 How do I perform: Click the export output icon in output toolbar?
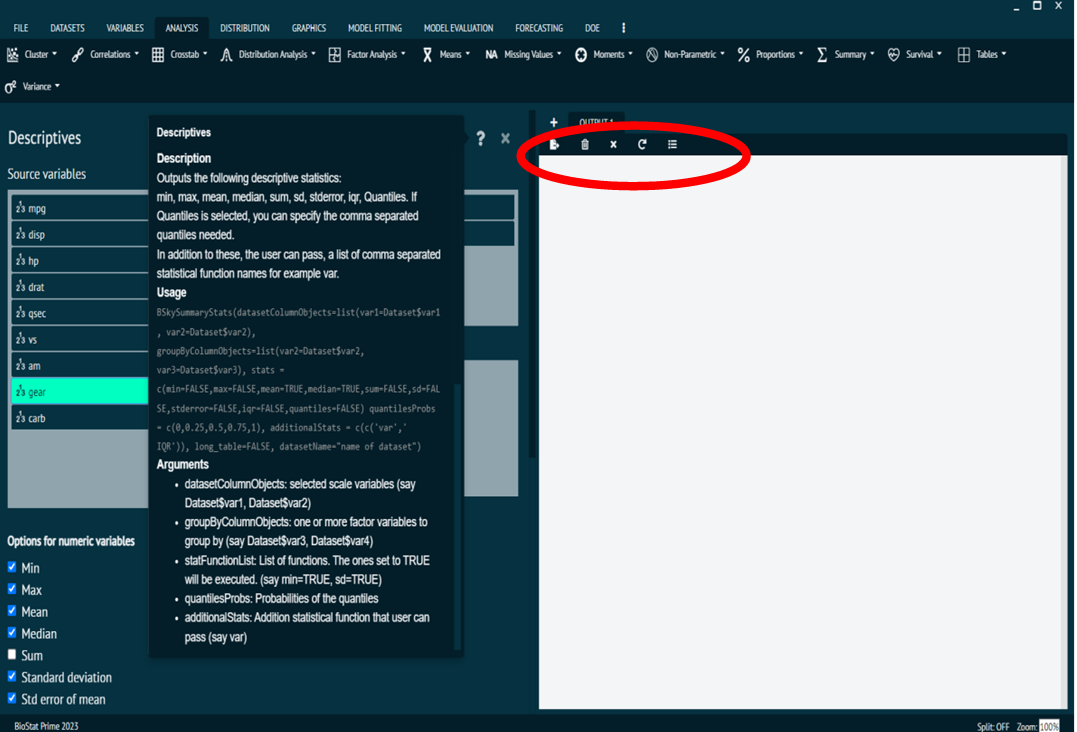tap(554, 144)
